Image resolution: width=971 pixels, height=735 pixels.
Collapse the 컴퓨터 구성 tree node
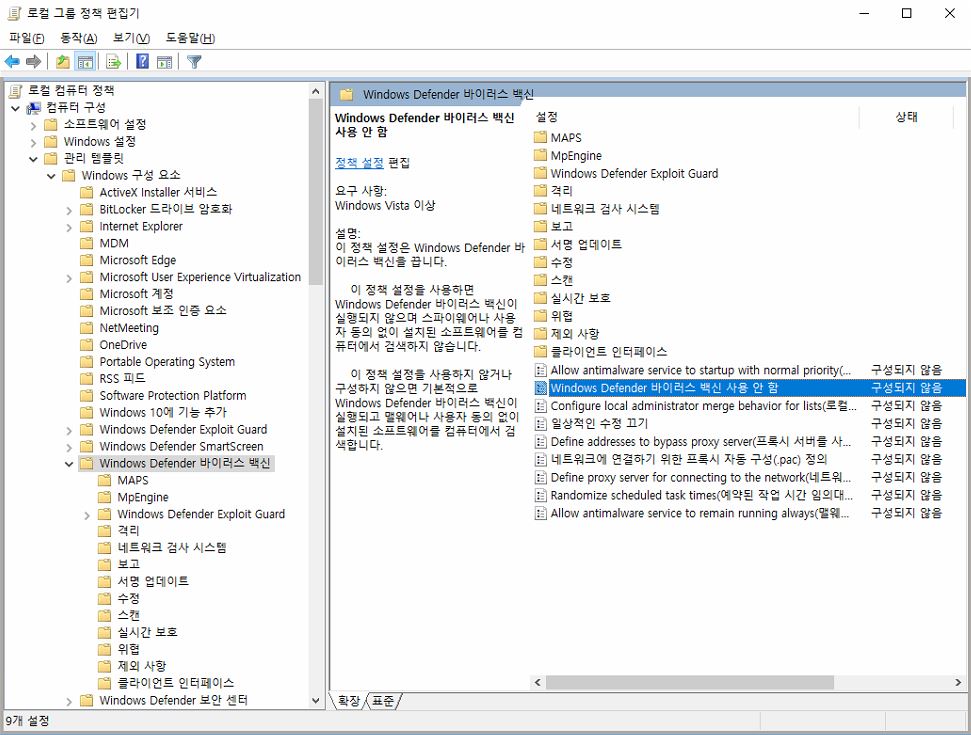pyautogui.click(x=15, y=108)
